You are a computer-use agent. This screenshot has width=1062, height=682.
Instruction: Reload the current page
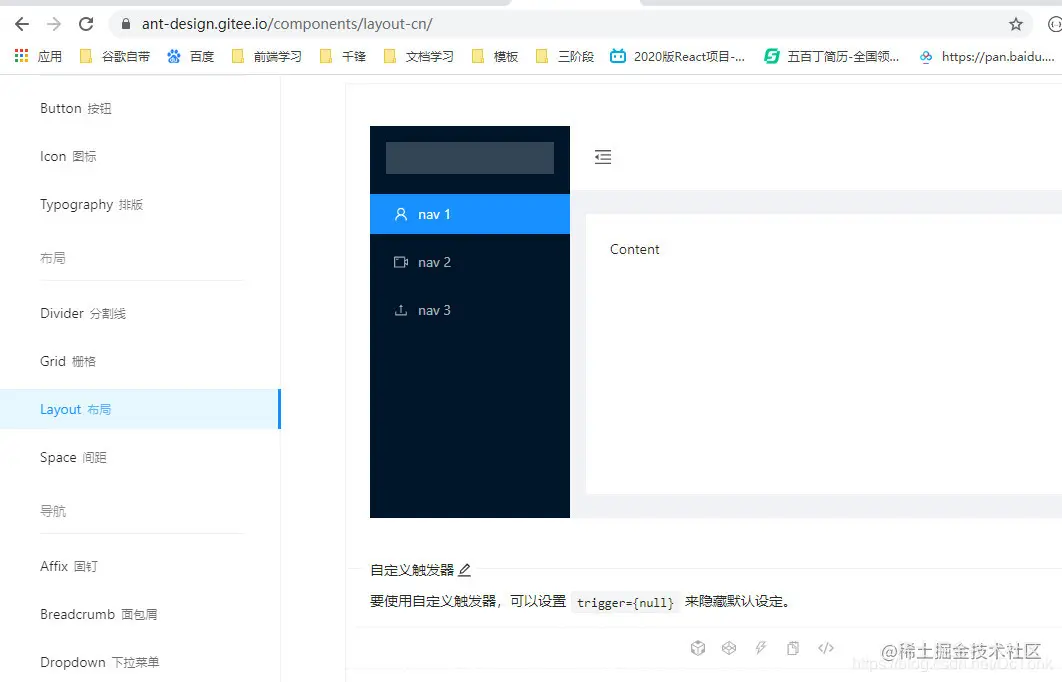tap(85, 23)
